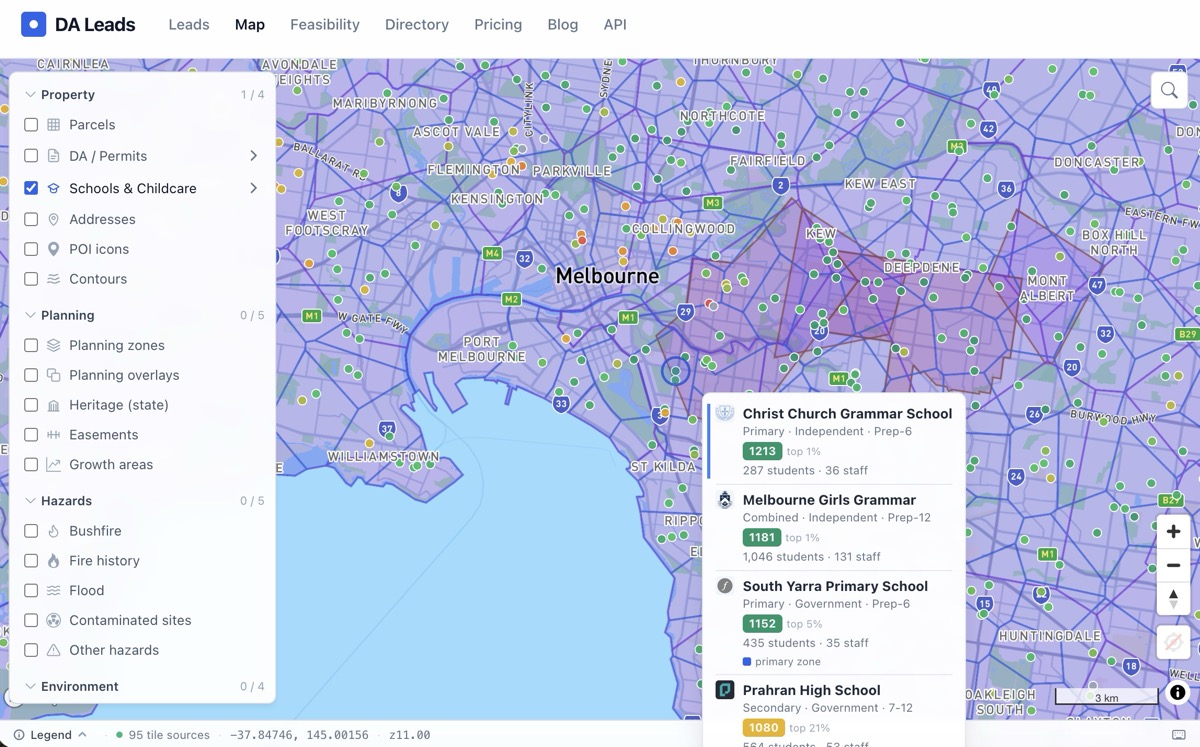Click the yellow 1080 score badge

(x=763, y=728)
